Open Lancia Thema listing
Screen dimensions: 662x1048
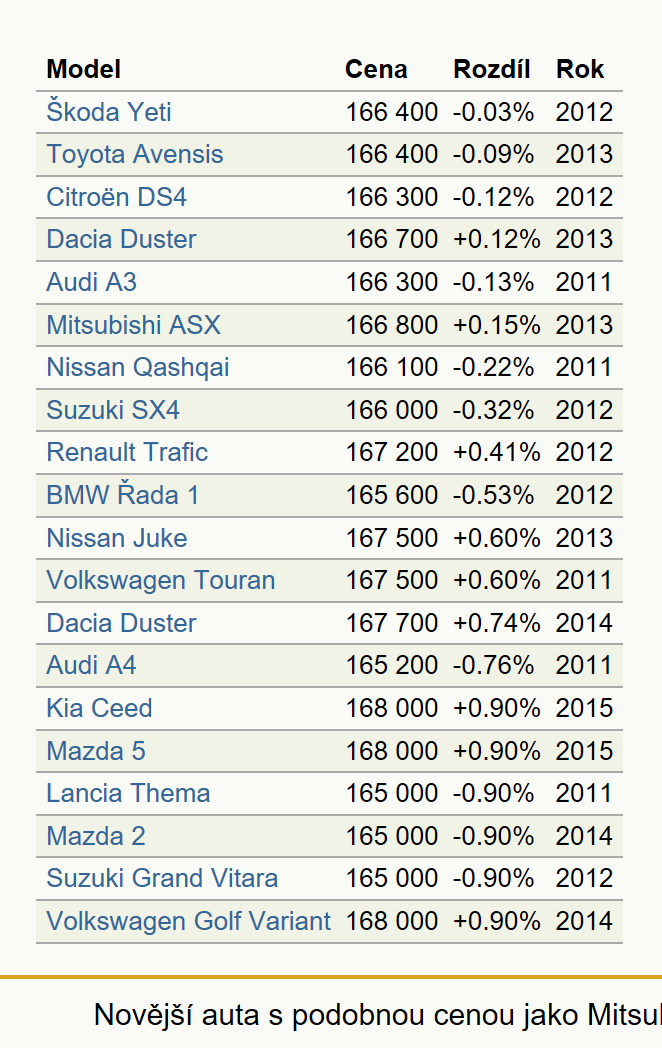128,793
